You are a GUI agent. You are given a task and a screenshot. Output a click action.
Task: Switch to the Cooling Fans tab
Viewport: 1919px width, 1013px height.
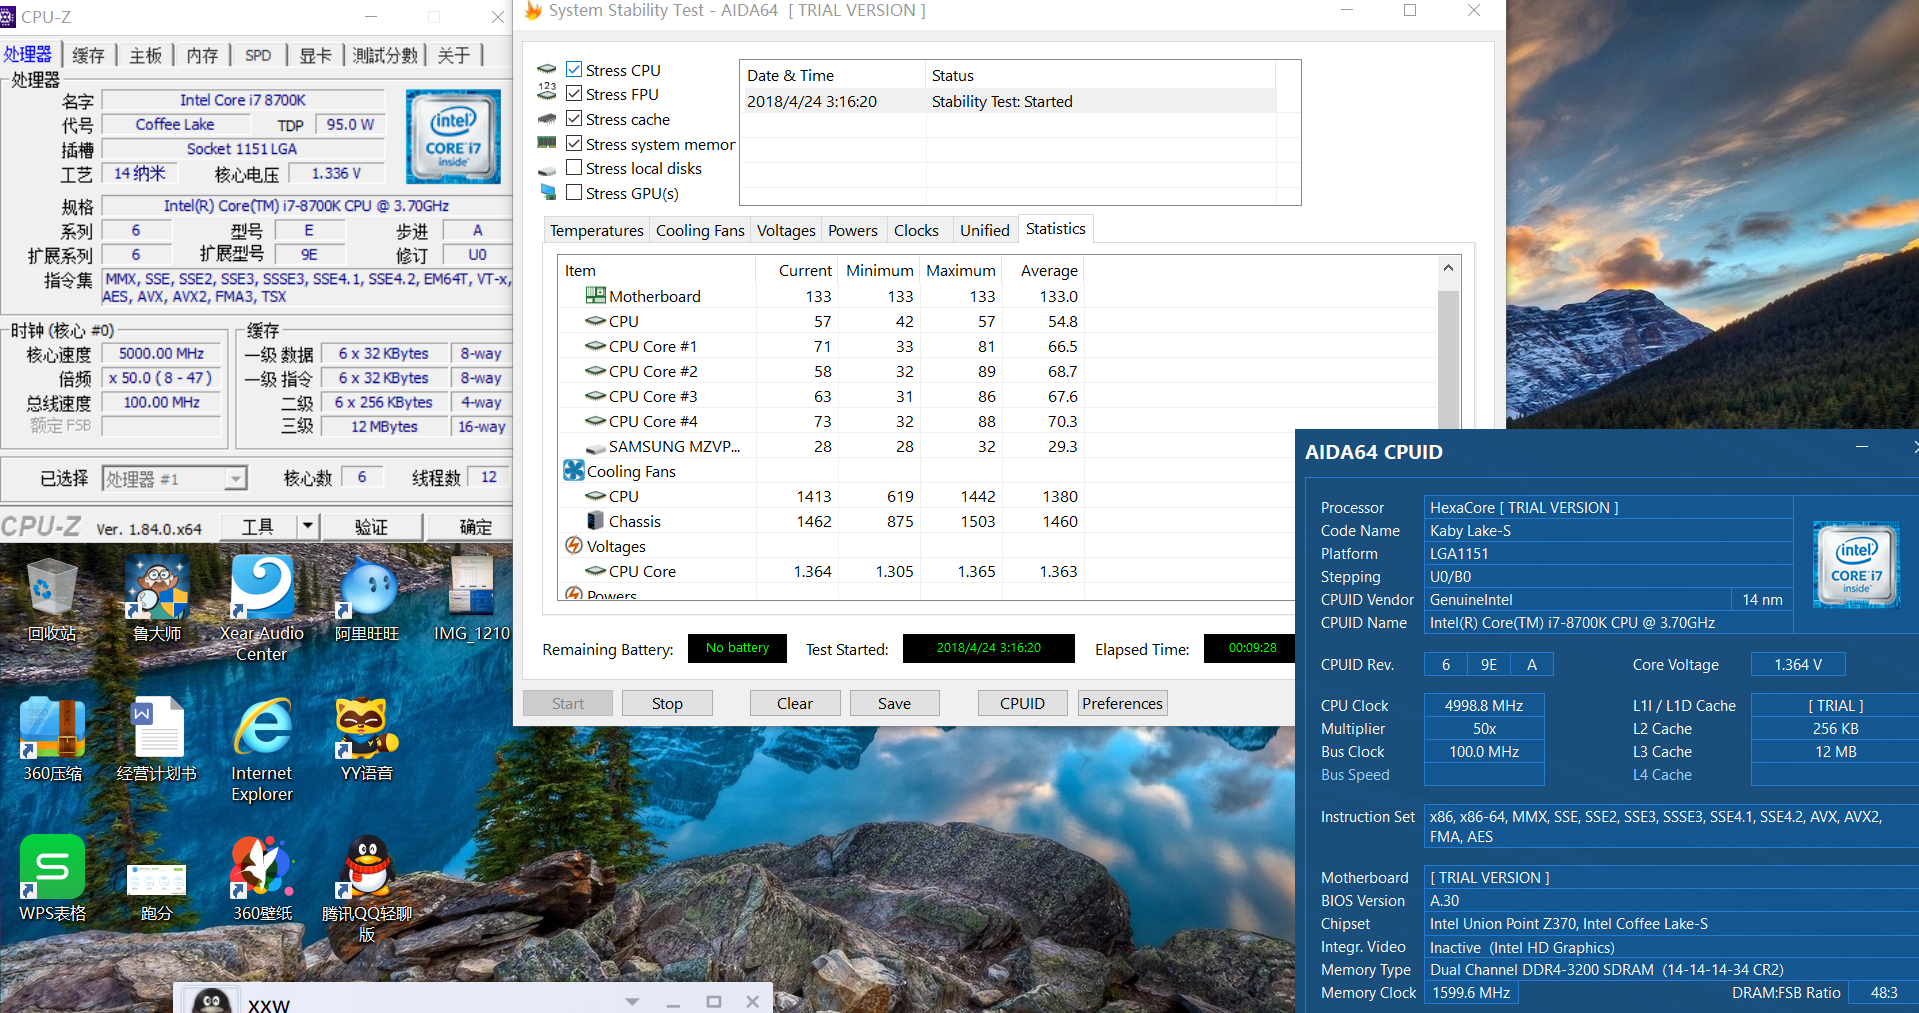[x=700, y=231]
